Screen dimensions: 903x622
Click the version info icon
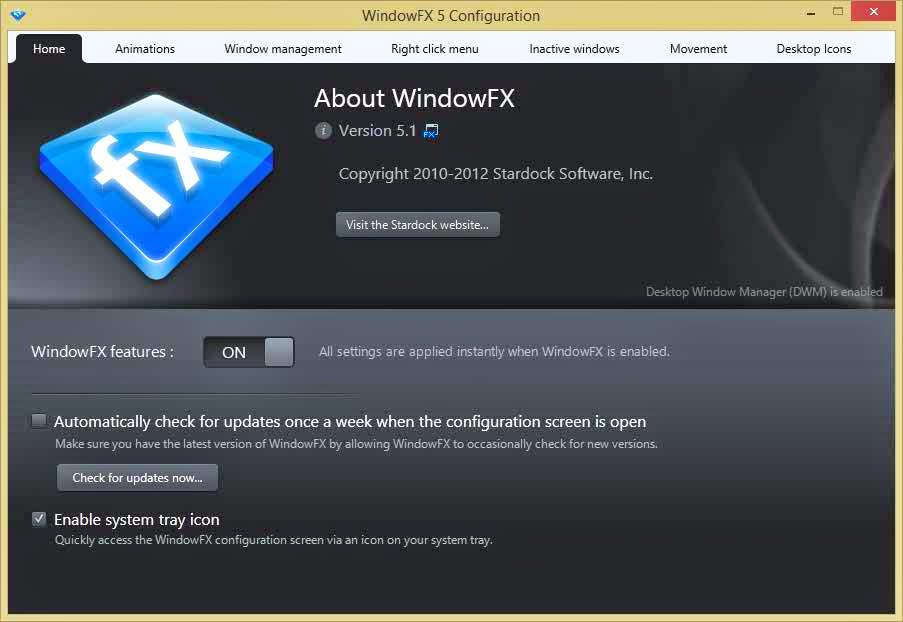323,131
